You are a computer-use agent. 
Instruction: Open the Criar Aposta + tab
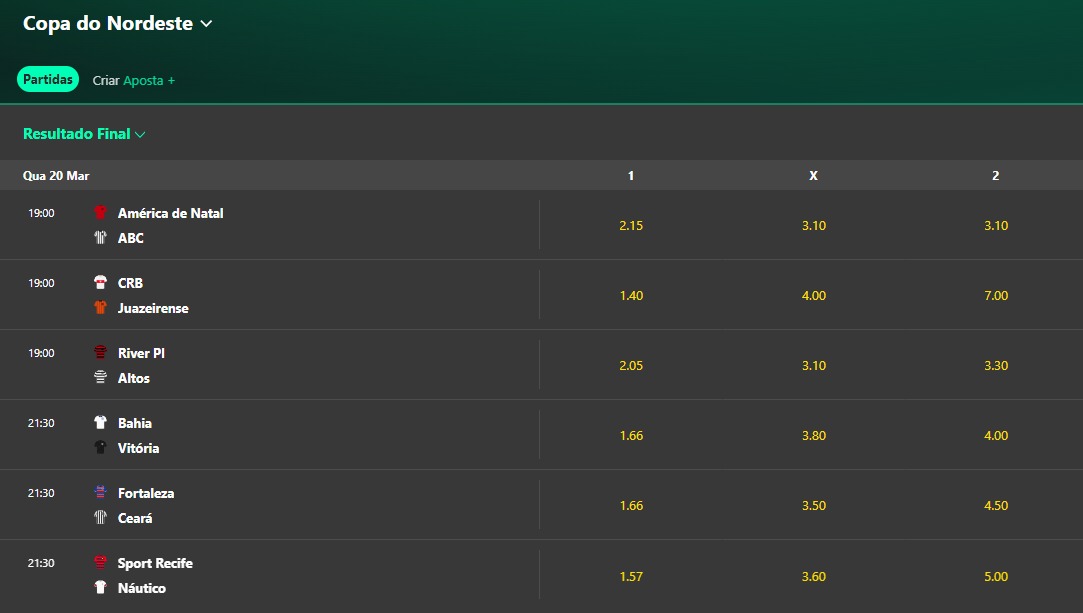[x=134, y=80]
